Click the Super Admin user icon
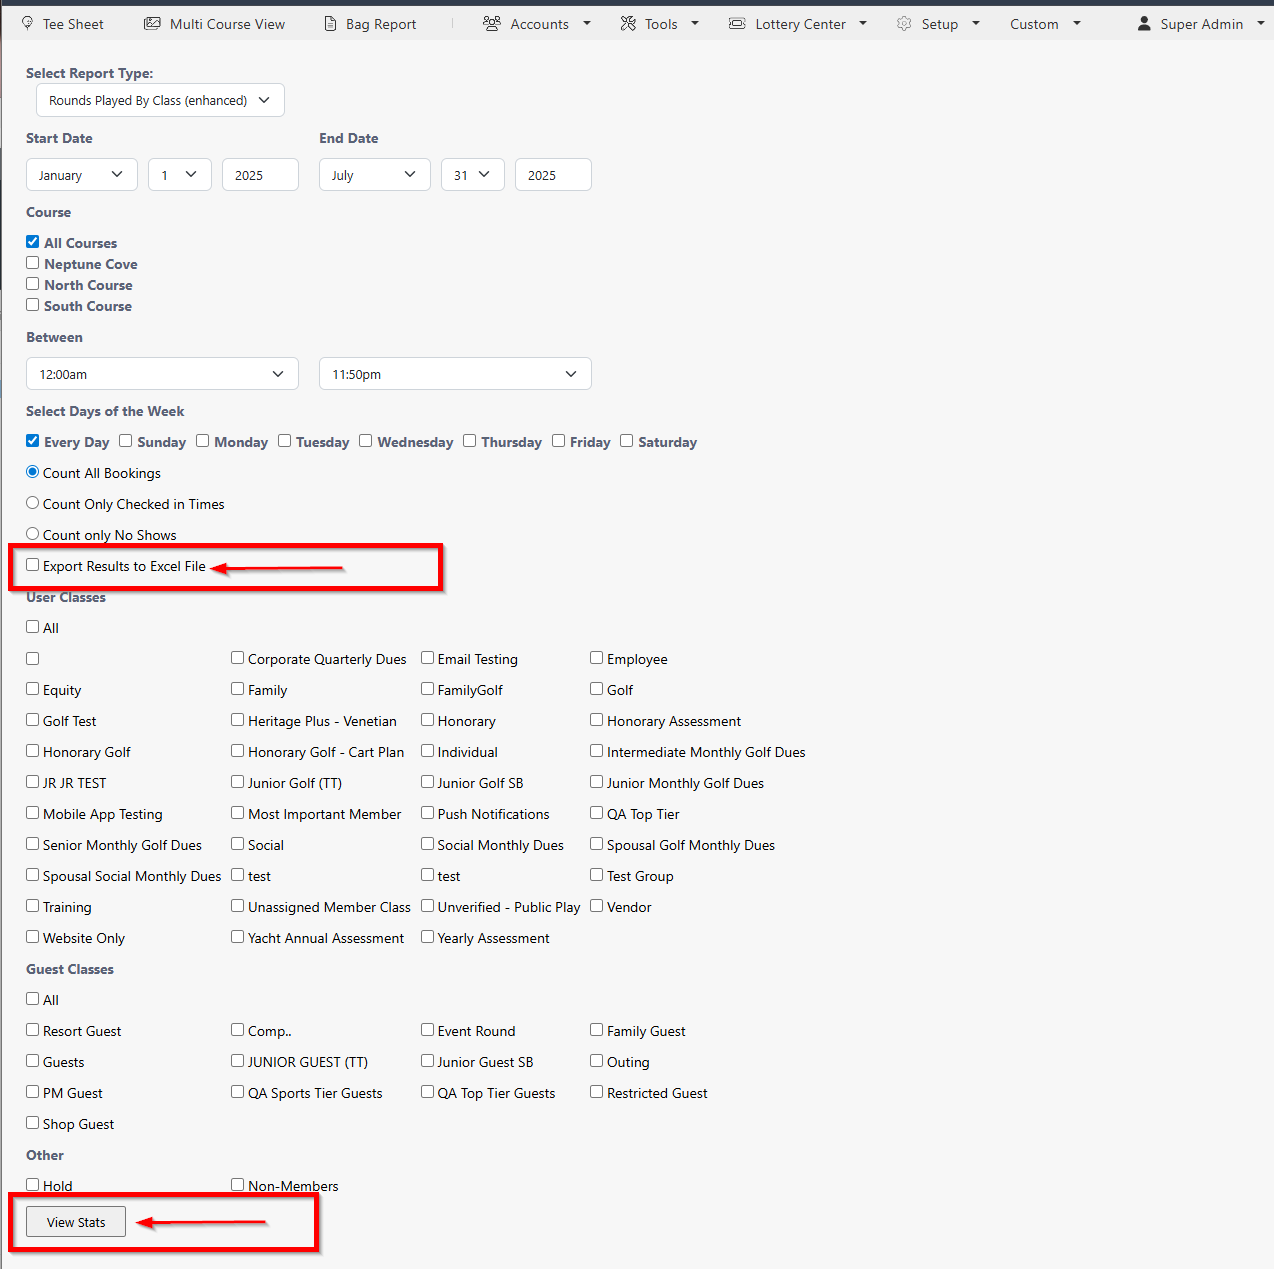The width and height of the screenshot is (1274, 1269). pos(1144,23)
